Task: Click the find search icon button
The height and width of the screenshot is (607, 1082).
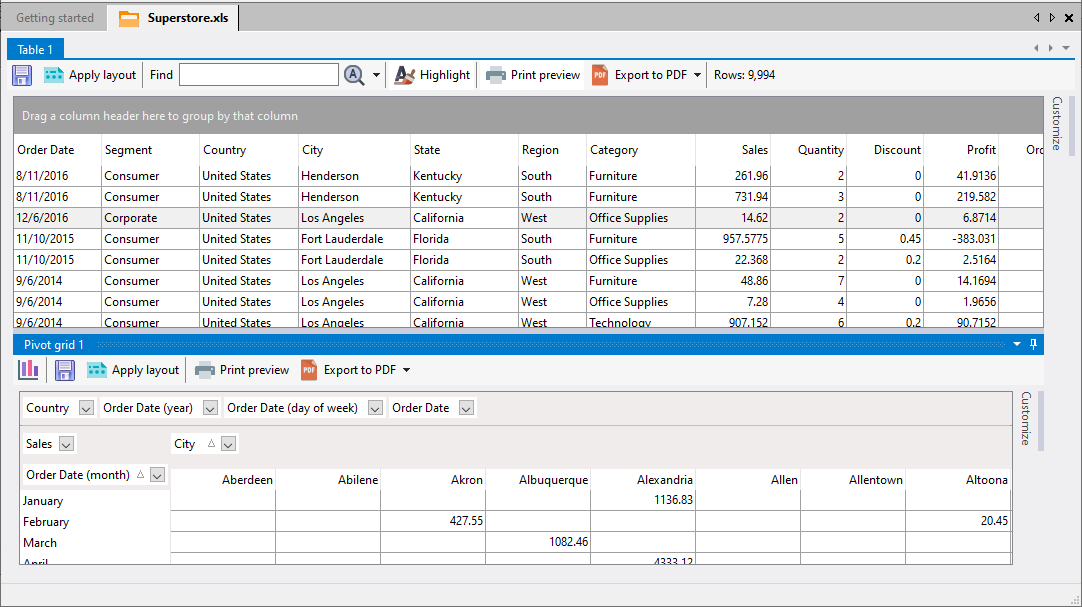Action: pos(354,75)
